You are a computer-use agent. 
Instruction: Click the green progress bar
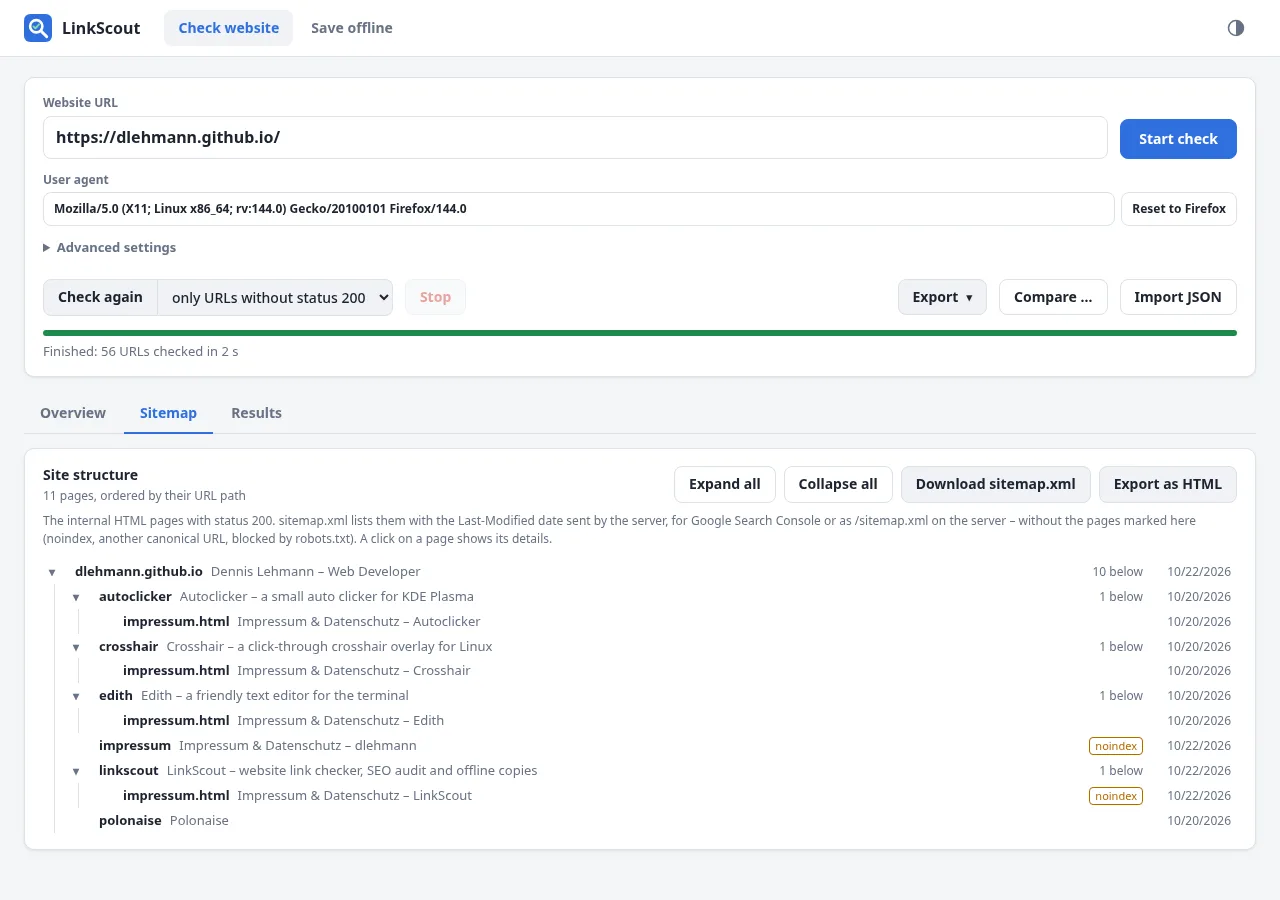640,333
